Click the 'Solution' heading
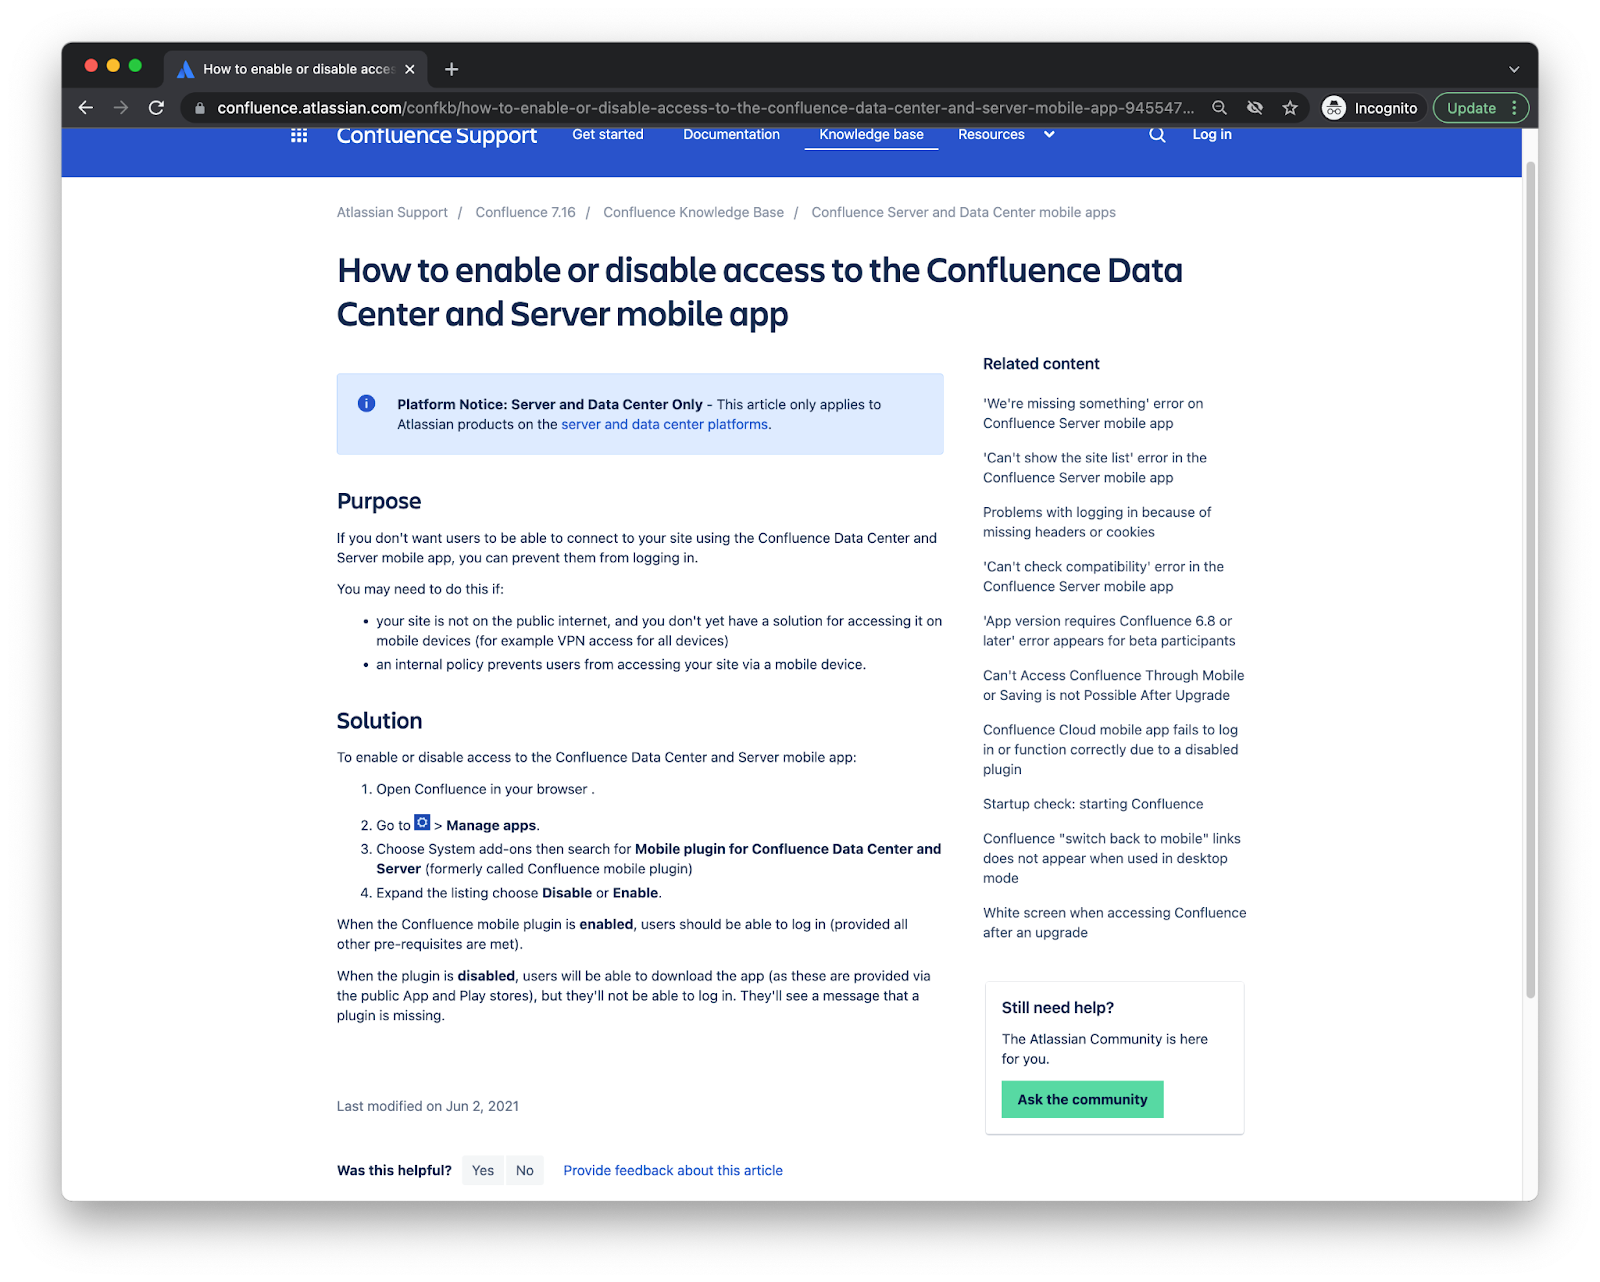 point(379,721)
